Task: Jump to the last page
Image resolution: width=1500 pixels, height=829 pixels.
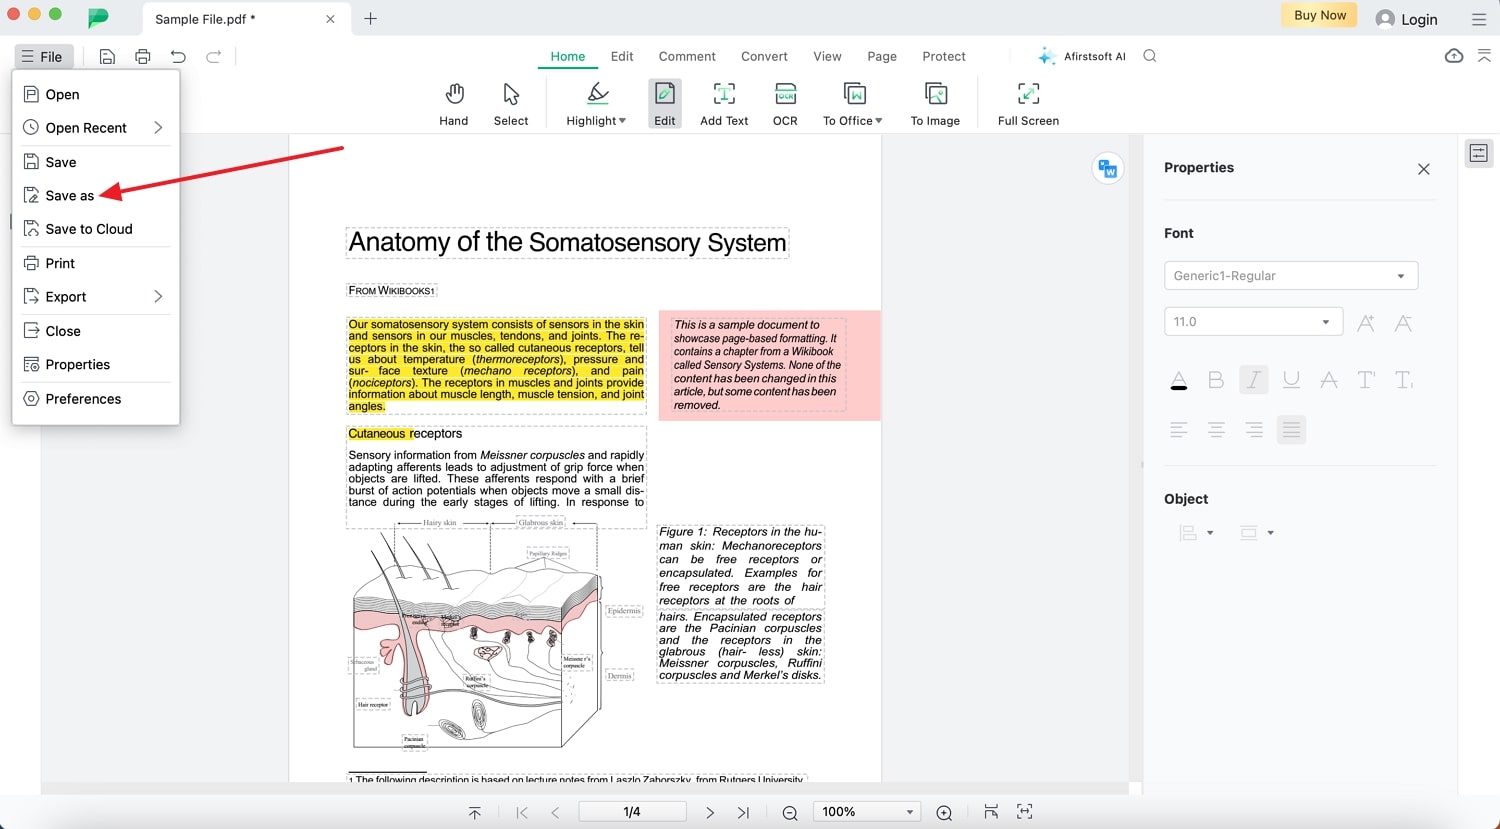Action: [x=743, y=812]
